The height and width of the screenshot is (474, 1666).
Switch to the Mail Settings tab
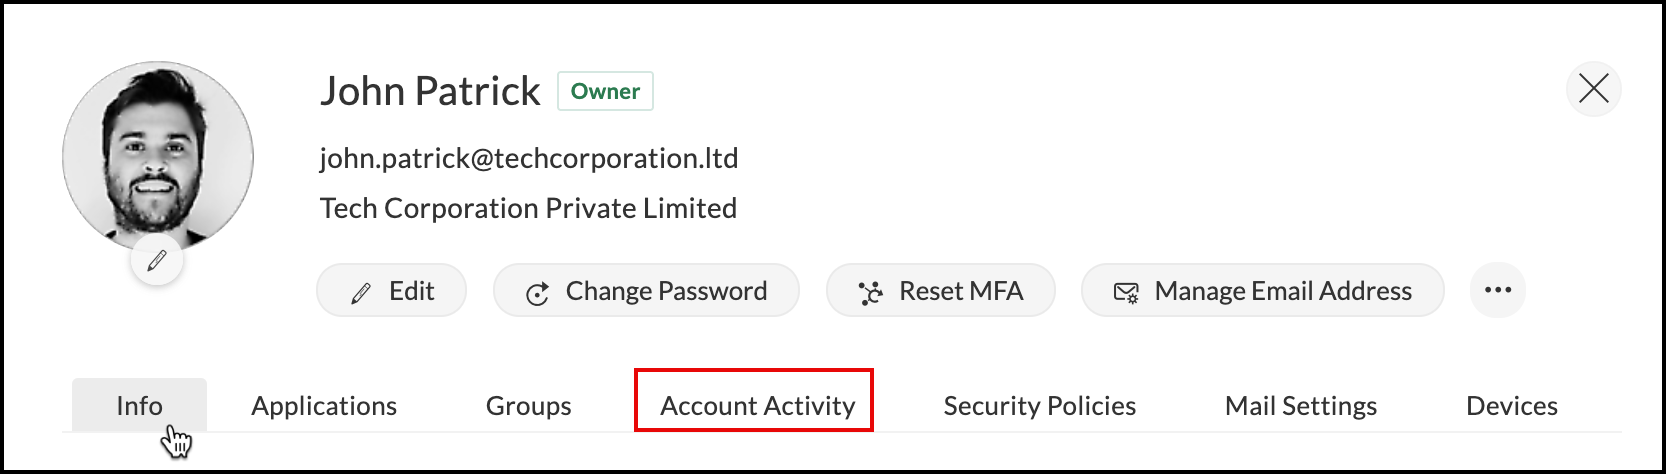click(x=1300, y=406)
